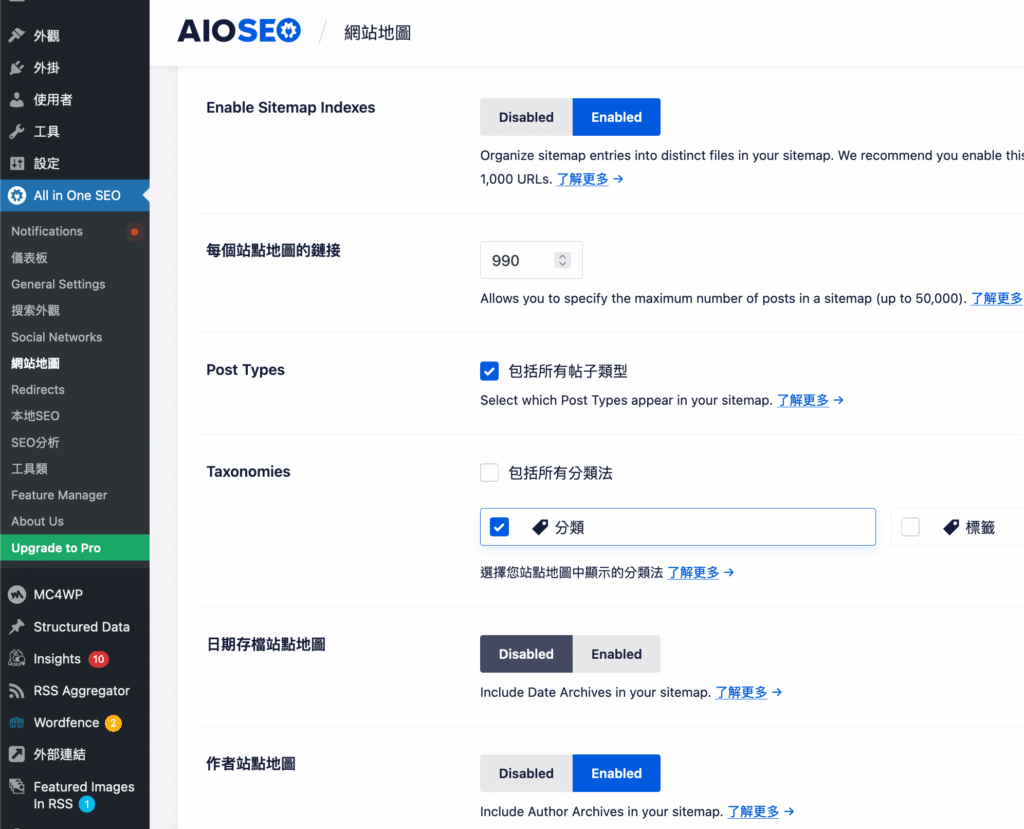This screenshot has width=1024, height=829.
Task: Click the Featured Images blue 1 badge
Action: point(87,804)
